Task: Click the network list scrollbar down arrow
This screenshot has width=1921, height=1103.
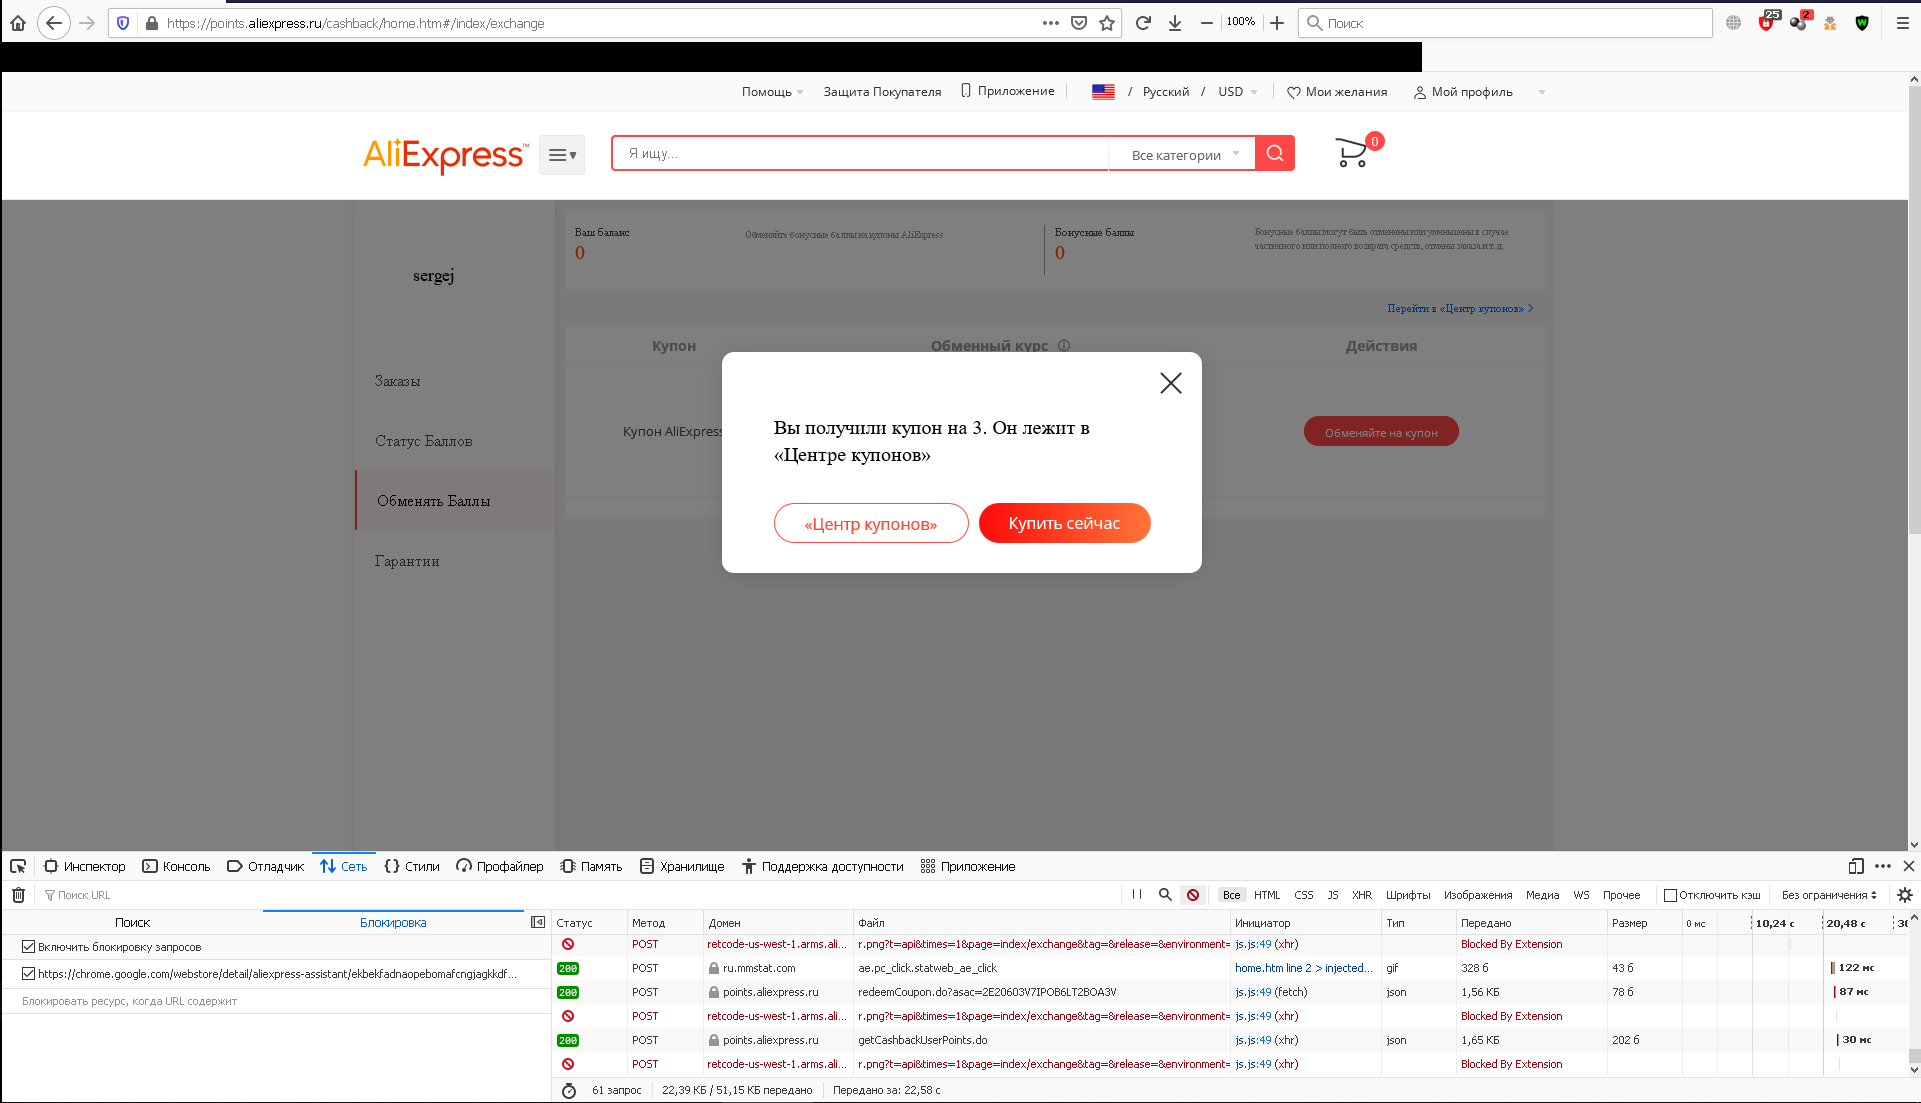Action: 1914,1069
